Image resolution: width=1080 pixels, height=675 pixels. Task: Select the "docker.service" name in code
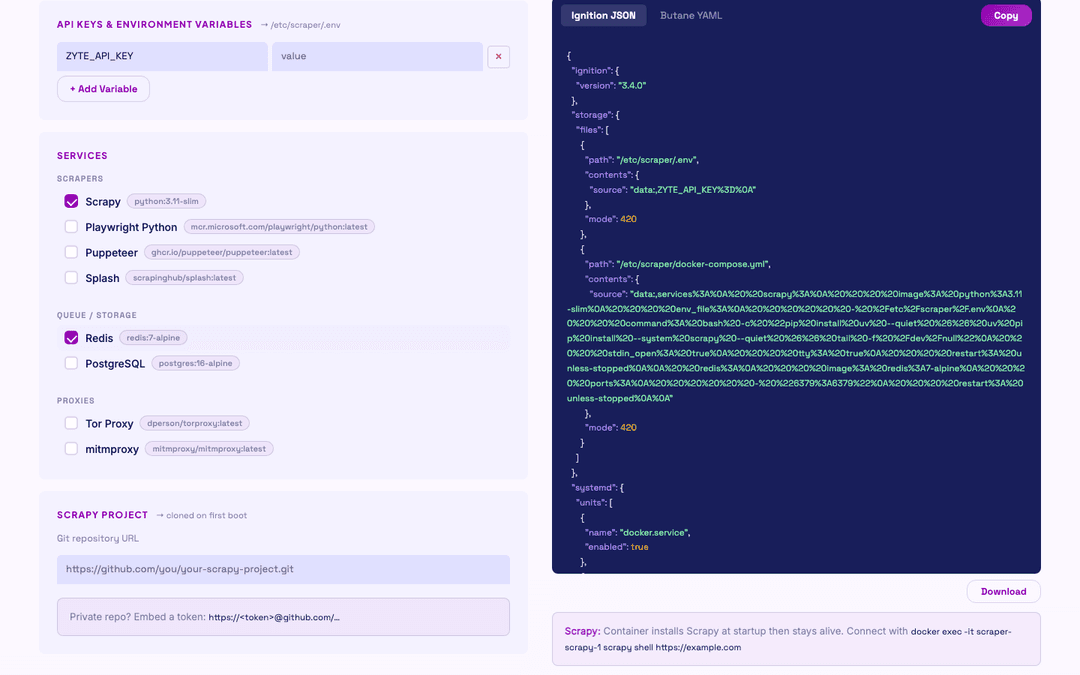click(x=655, y=532)
